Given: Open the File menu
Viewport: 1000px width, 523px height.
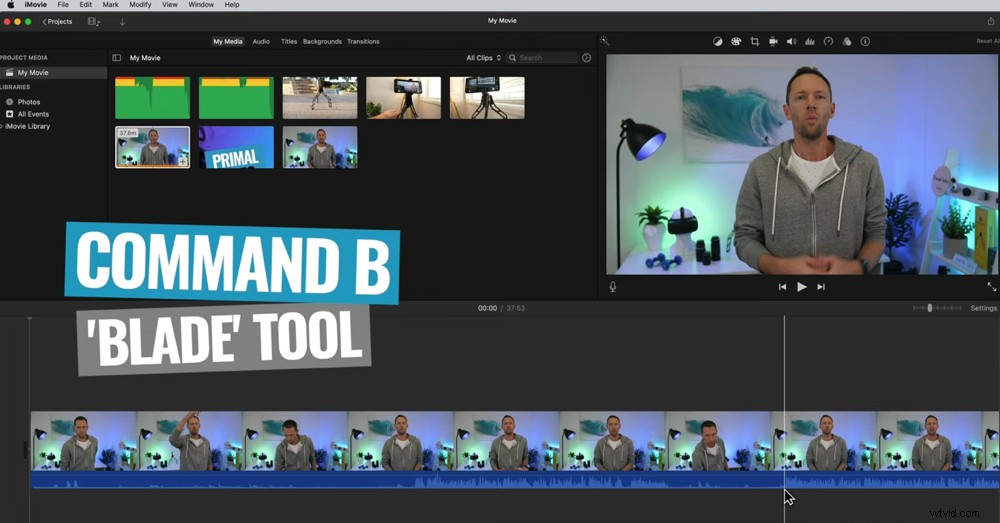Looking at the screenshot, I should [63, 4].
